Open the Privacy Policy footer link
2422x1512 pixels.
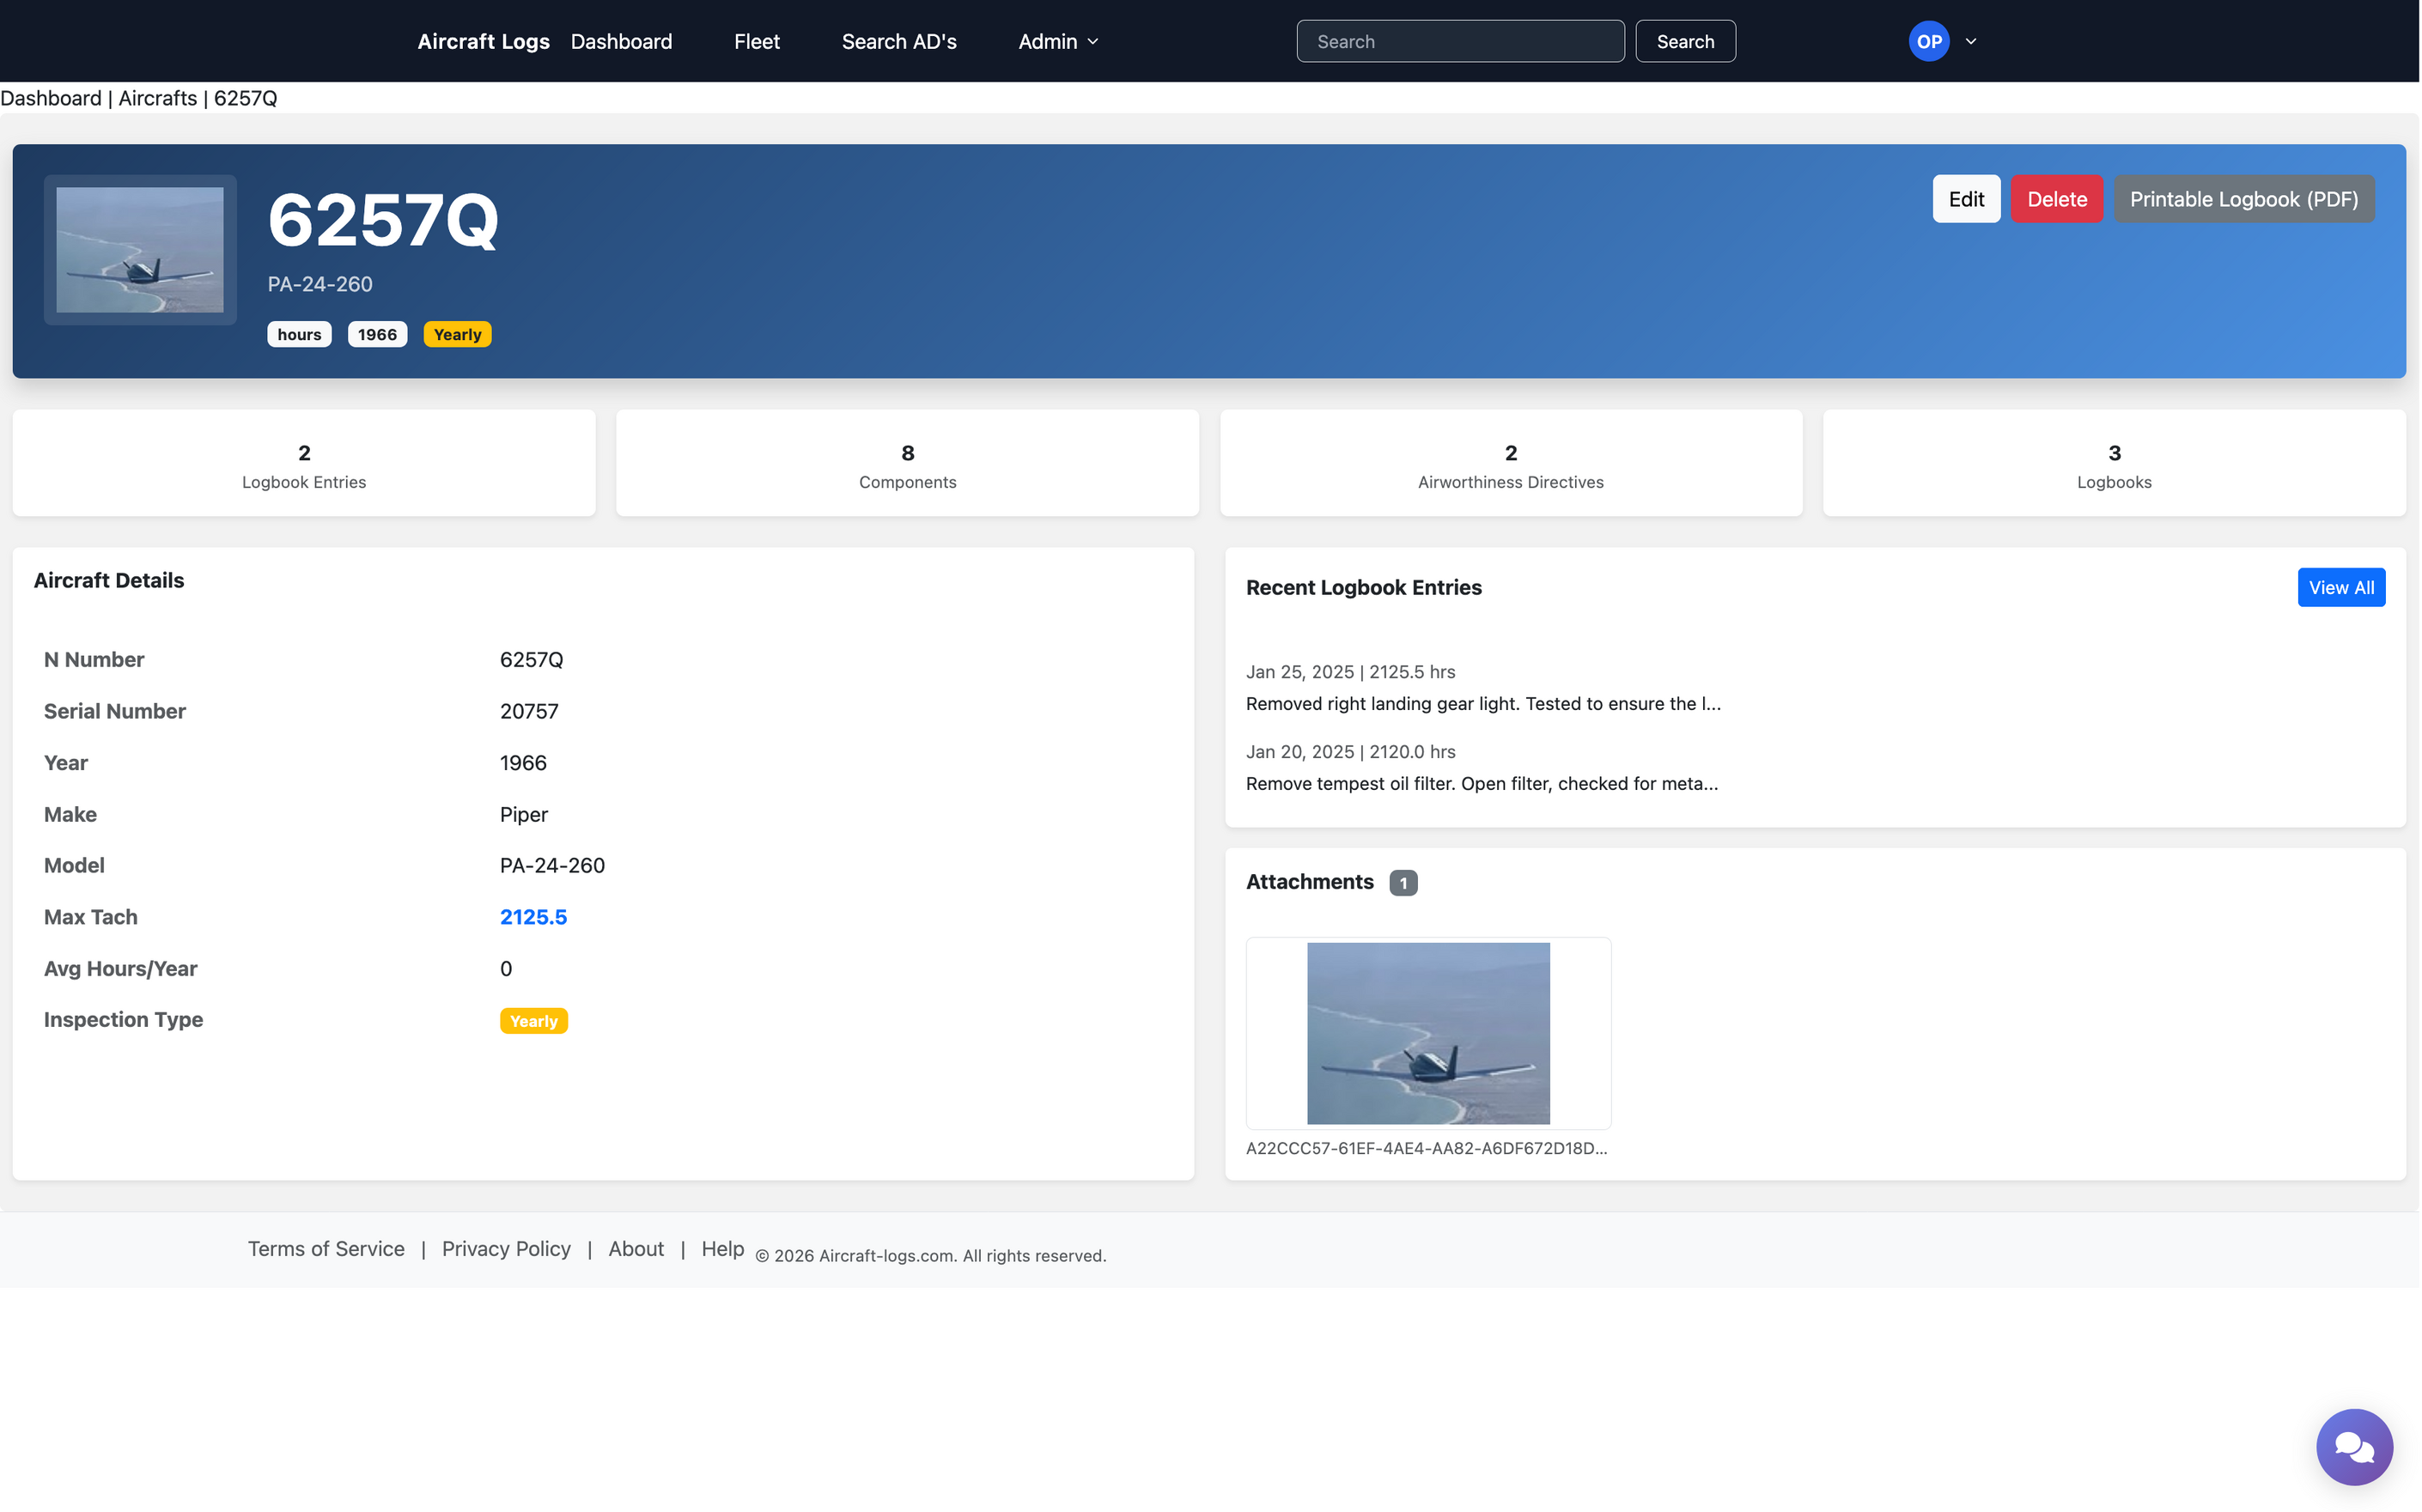coord(506,1249)
